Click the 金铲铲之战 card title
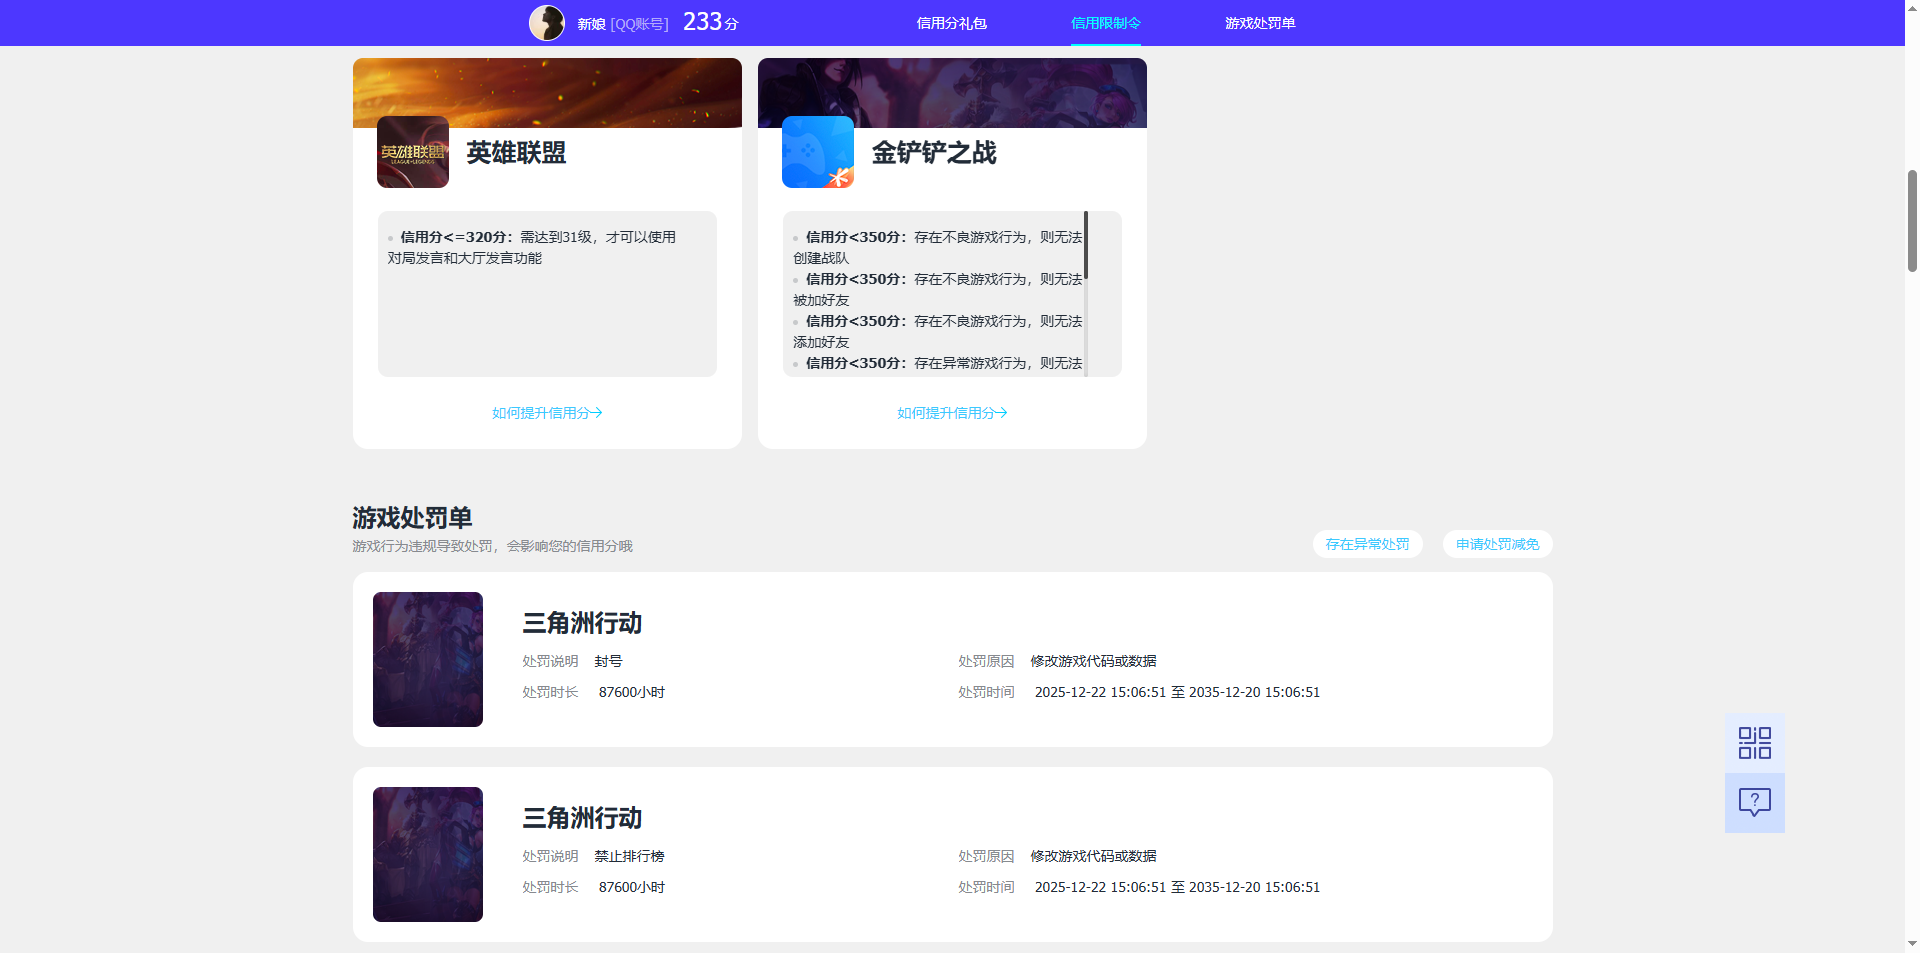Screen dimensions: 1920x953 pos(934,153)
